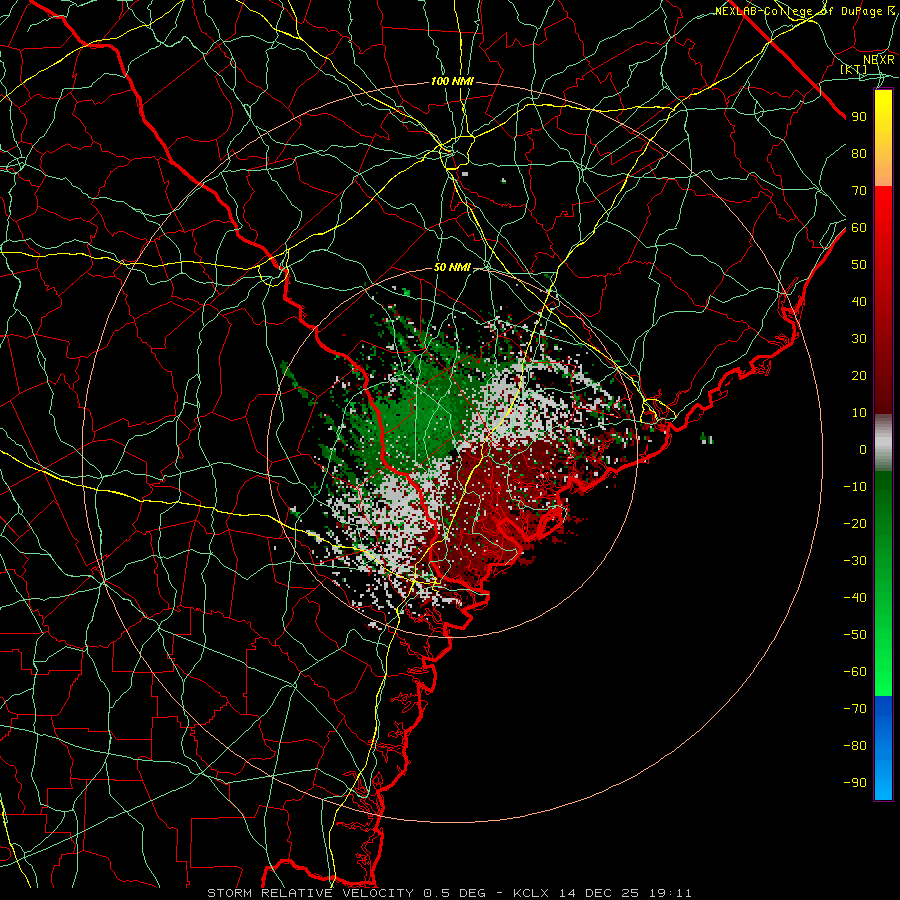Select the positive 70 scale value
900x900 pixels.
click(x=859, y=191)
